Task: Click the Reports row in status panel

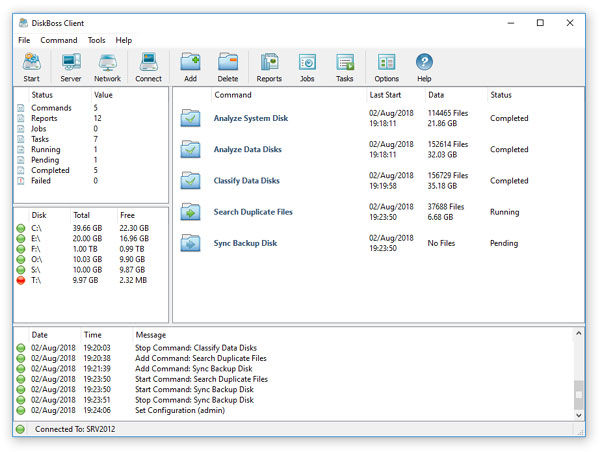Action: [91, 118]
